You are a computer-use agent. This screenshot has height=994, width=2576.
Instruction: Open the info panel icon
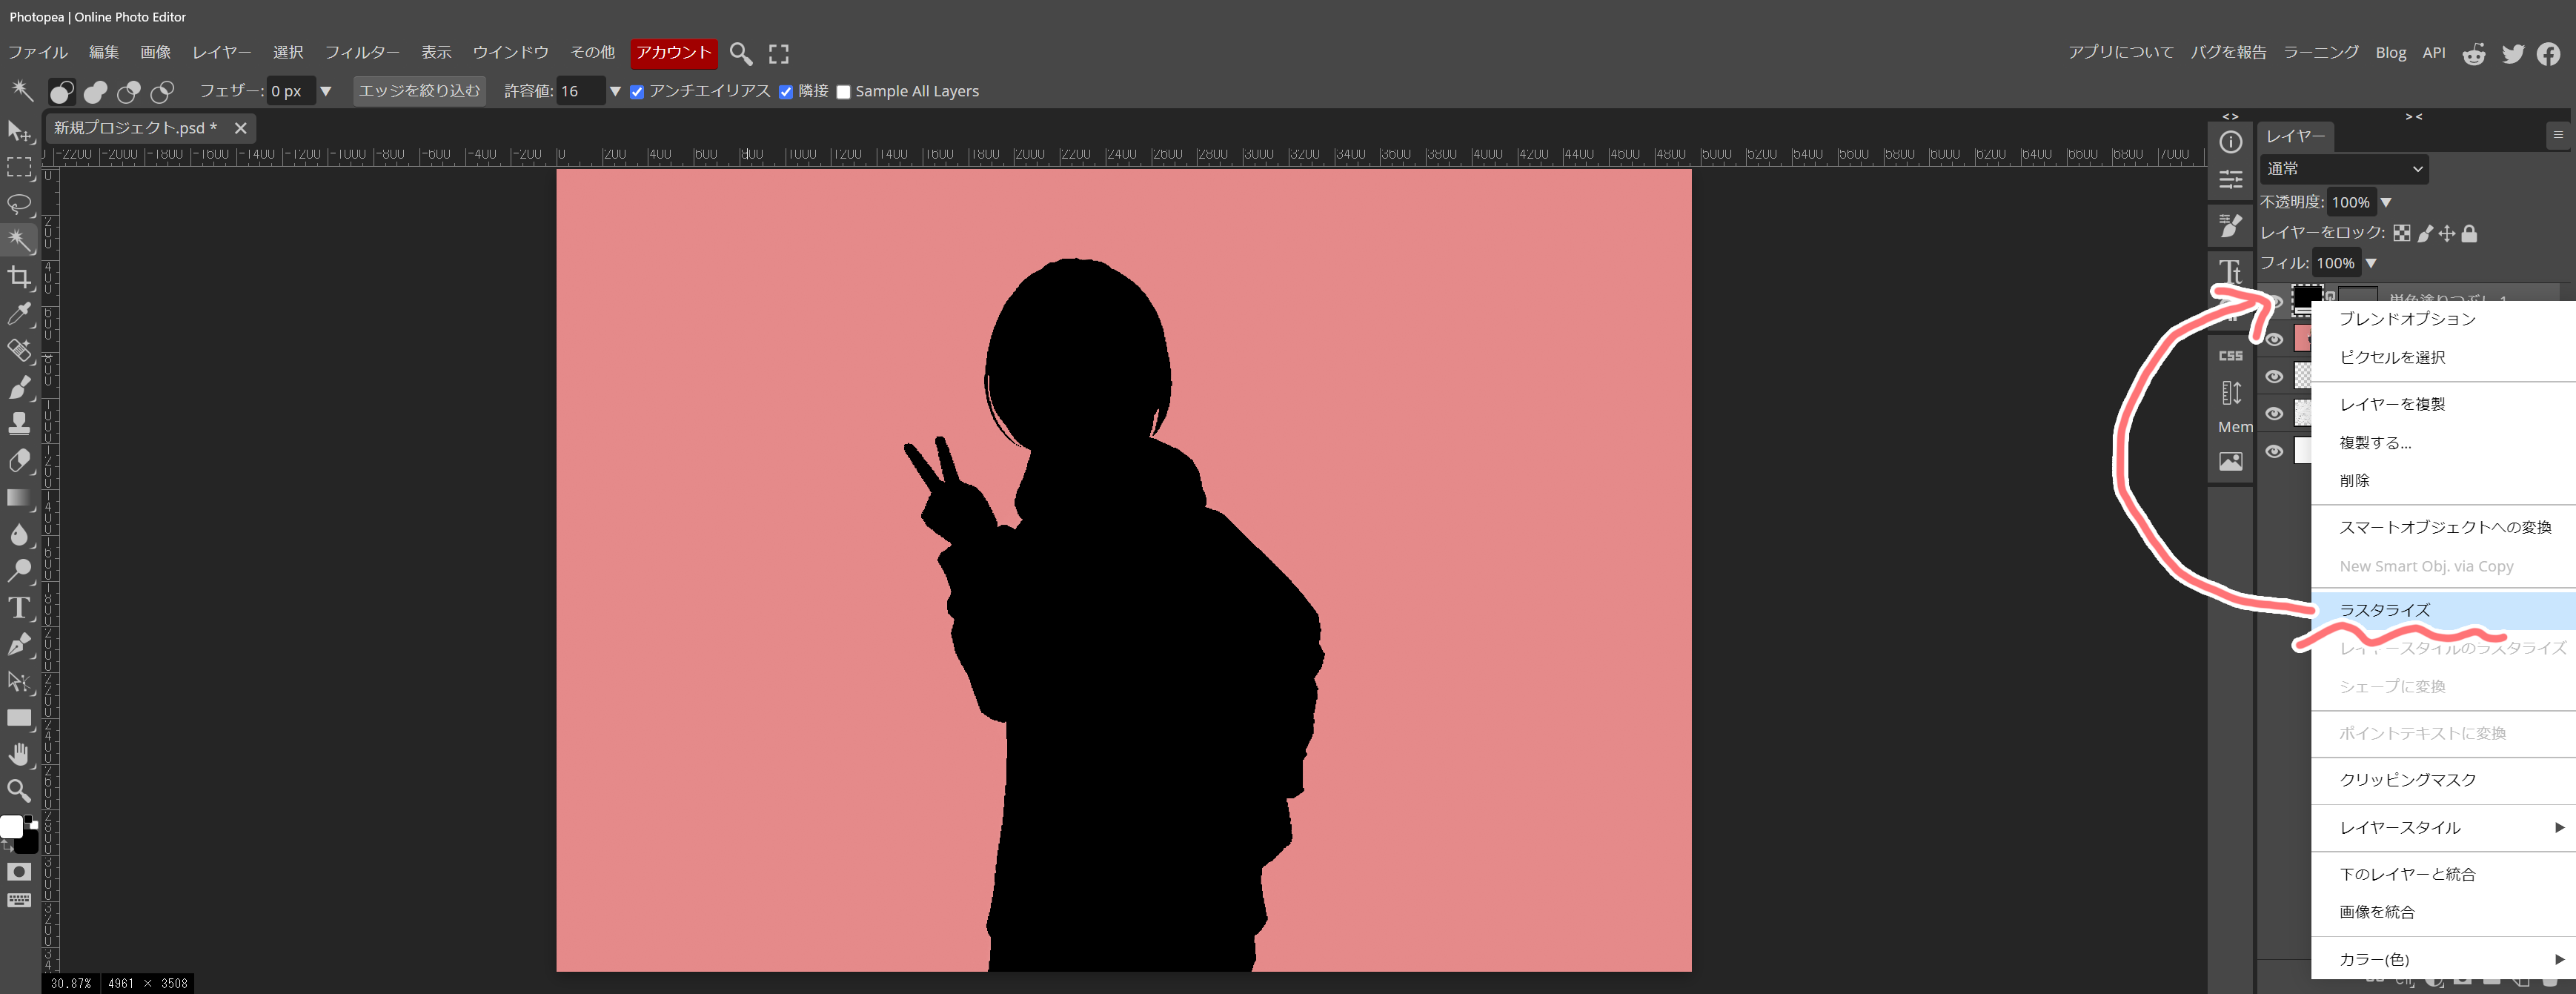[2230, 142]
